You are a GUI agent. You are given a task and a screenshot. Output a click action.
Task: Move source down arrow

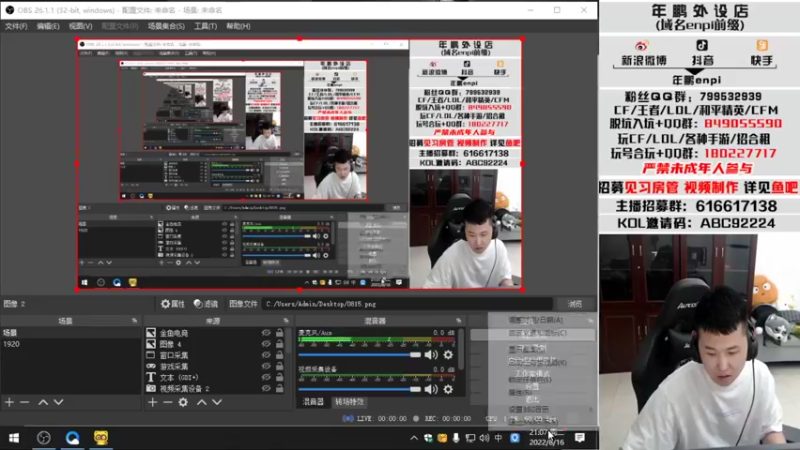coord(217,402)
